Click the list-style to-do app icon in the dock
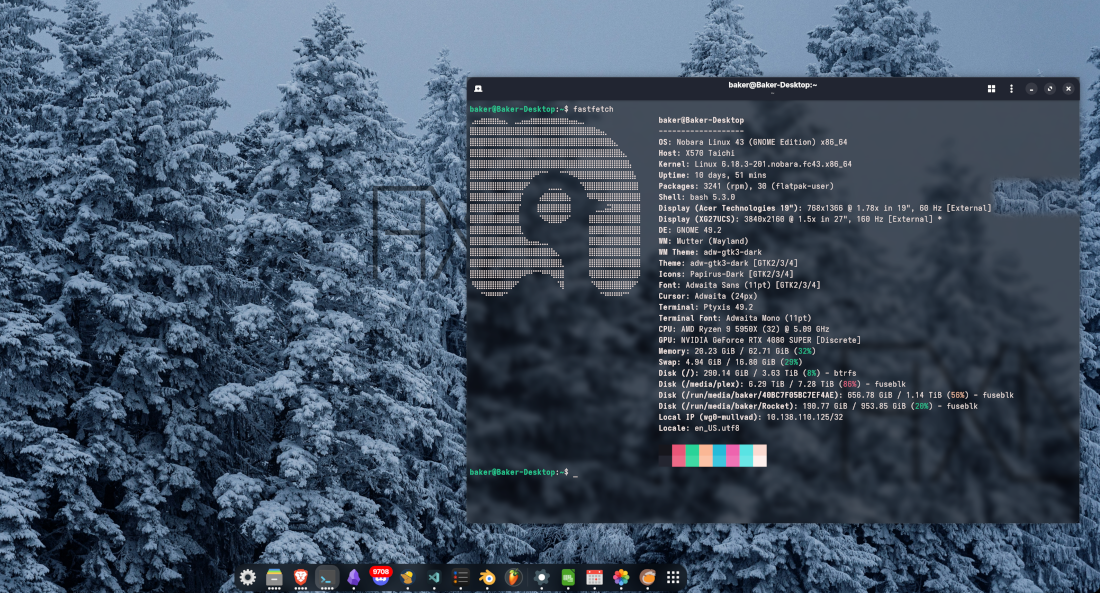The height and width of the screenshot is (593, 1100). pos(460,577)
